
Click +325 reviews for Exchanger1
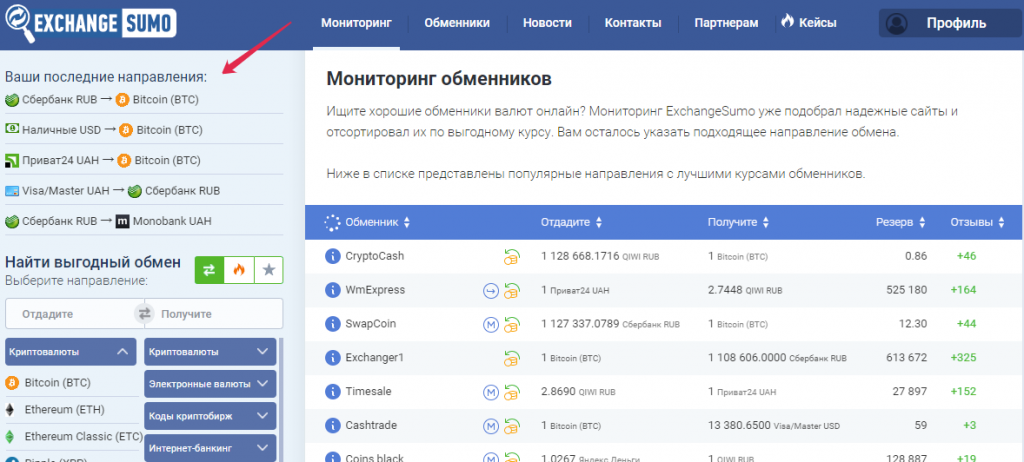click(x=963, y=357)
